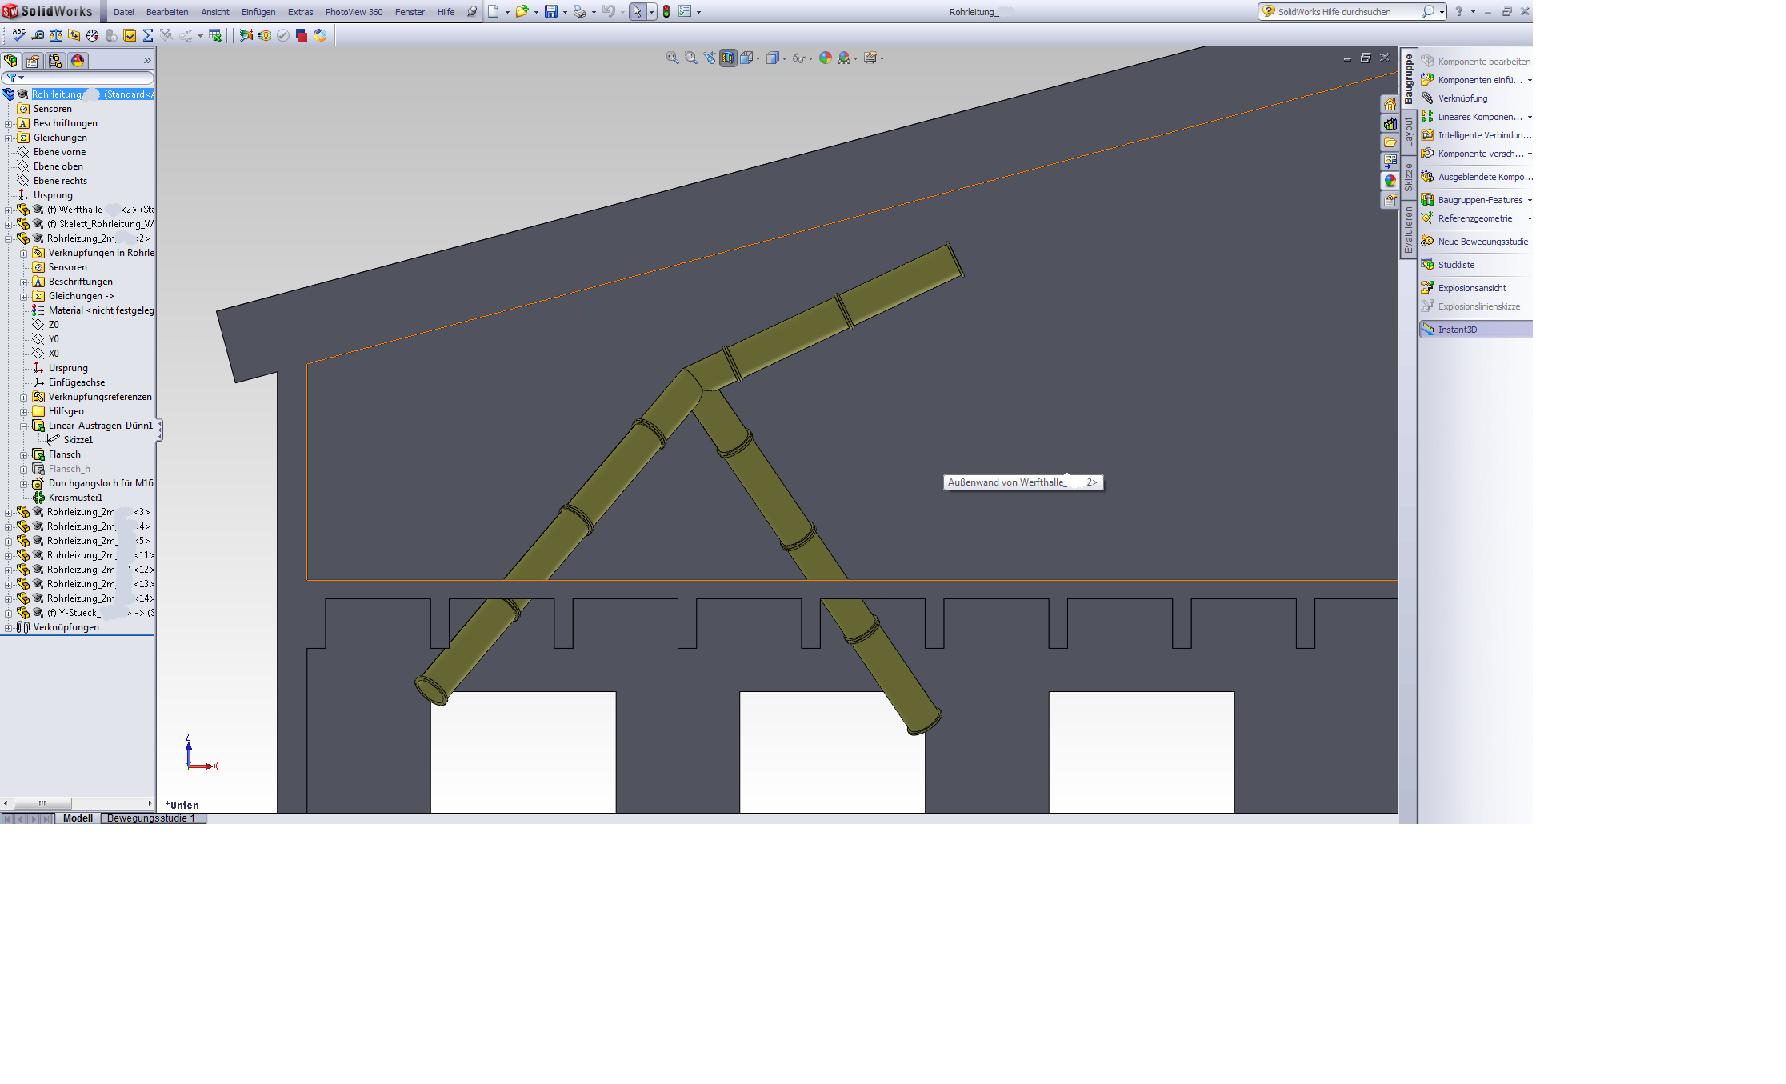Collapse the Linear Austragen Dünn1 node

point(24,426)
